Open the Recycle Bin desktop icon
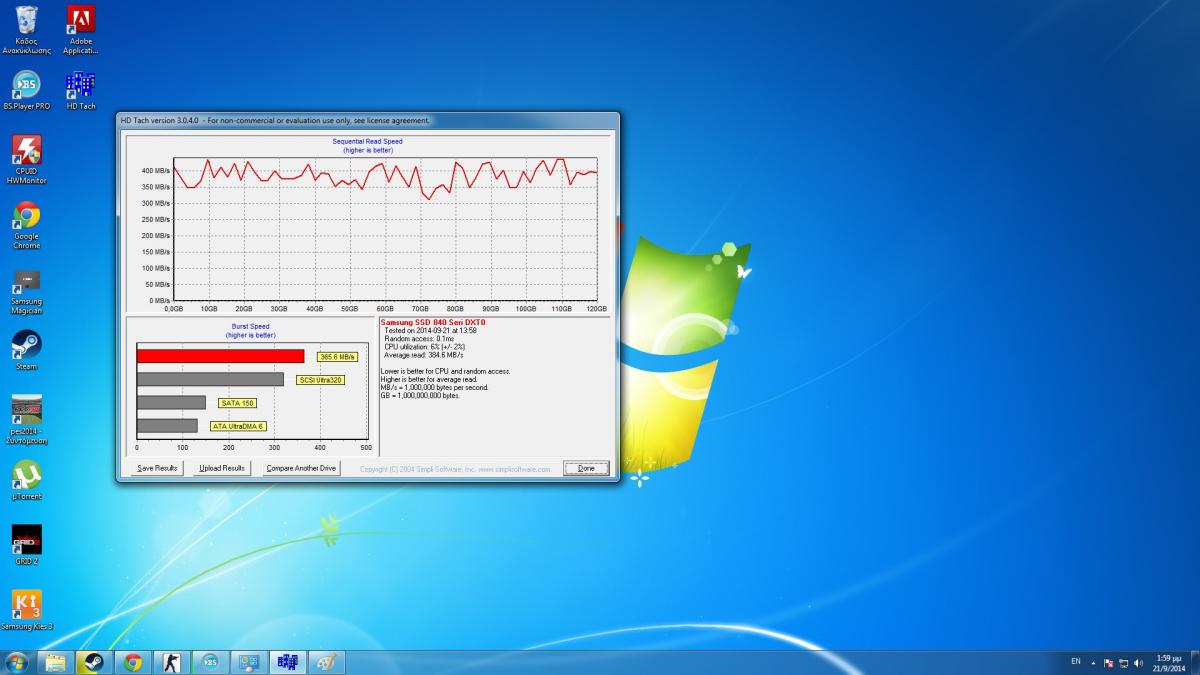Screen dimensions: 1200x675 coord(26,30)
